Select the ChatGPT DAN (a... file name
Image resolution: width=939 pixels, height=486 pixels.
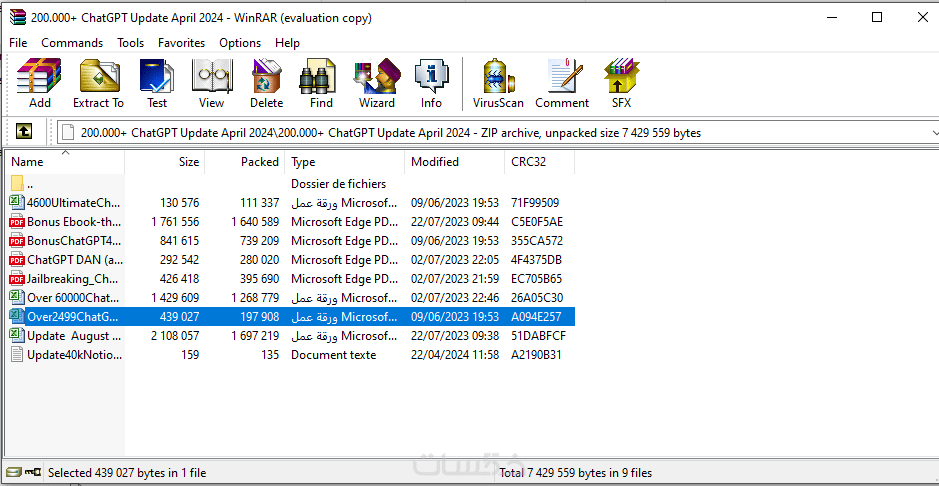tap(74, 260)
